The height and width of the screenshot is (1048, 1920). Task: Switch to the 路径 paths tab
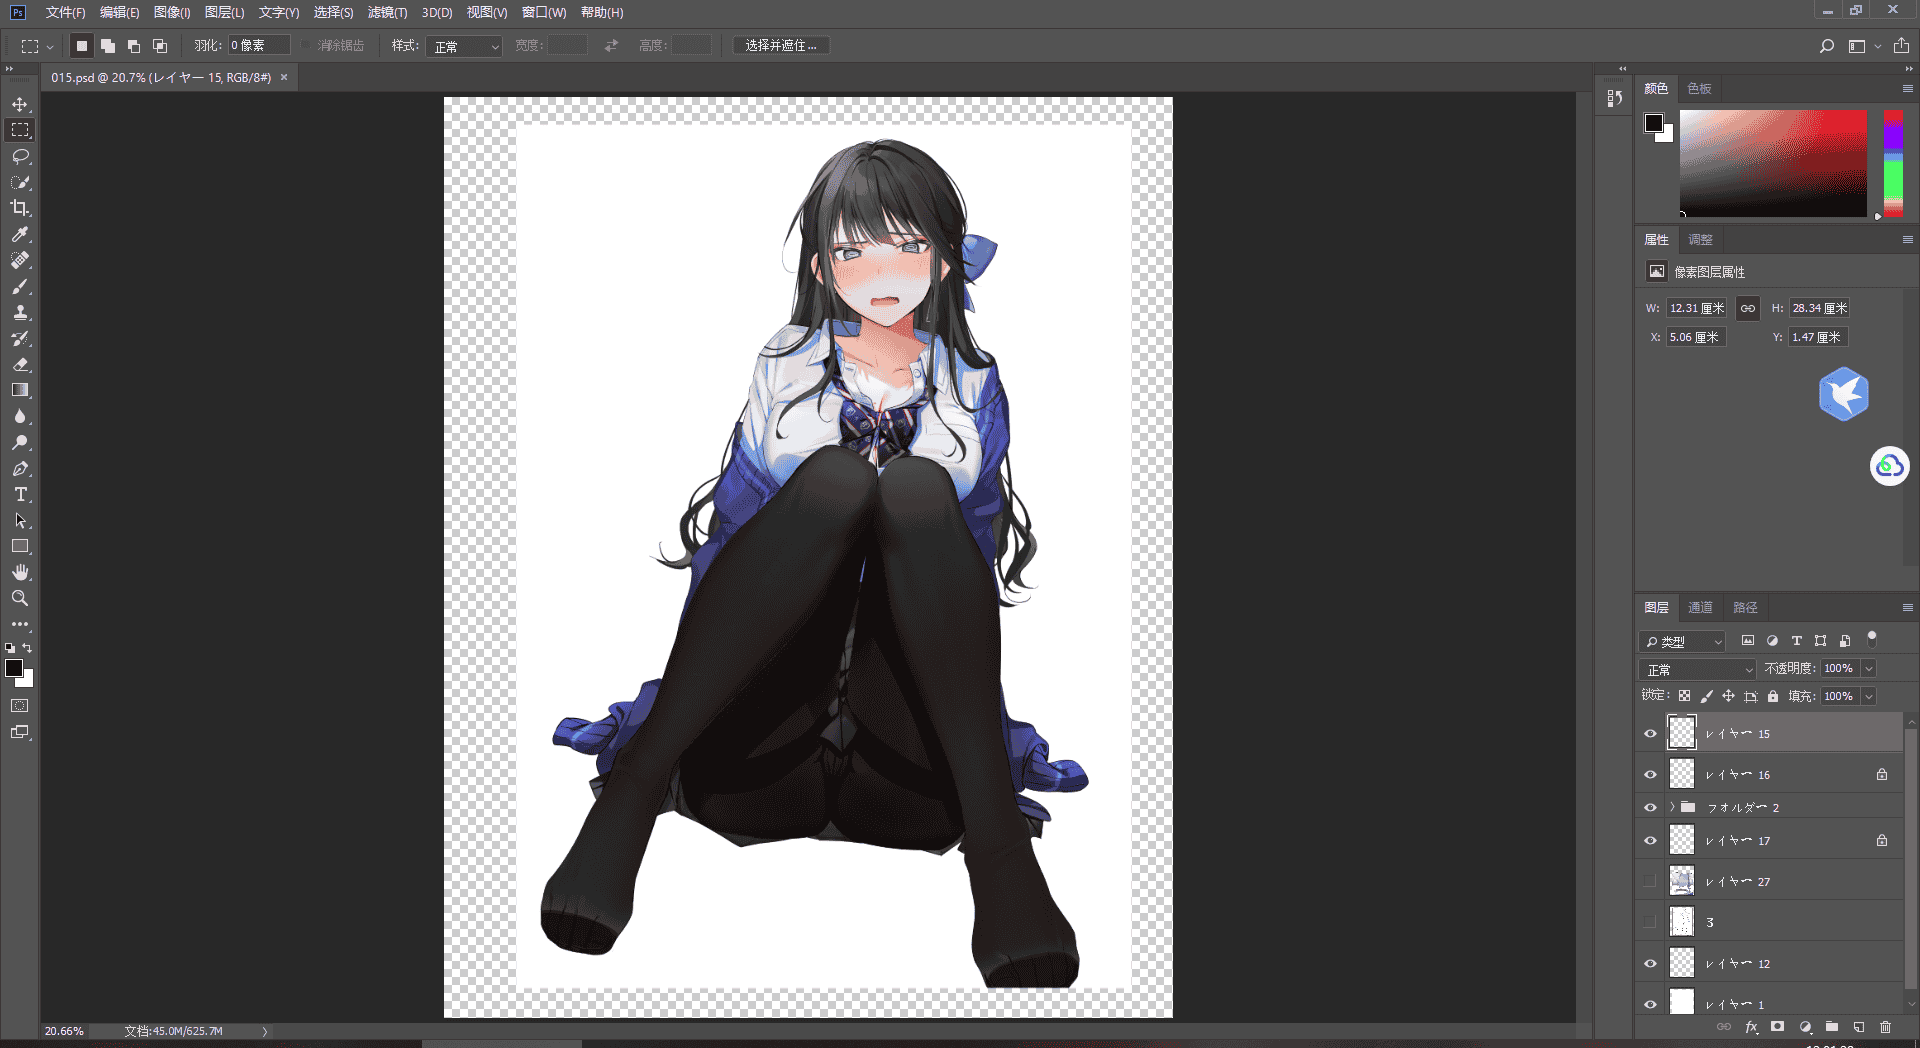coord(1745,607)
